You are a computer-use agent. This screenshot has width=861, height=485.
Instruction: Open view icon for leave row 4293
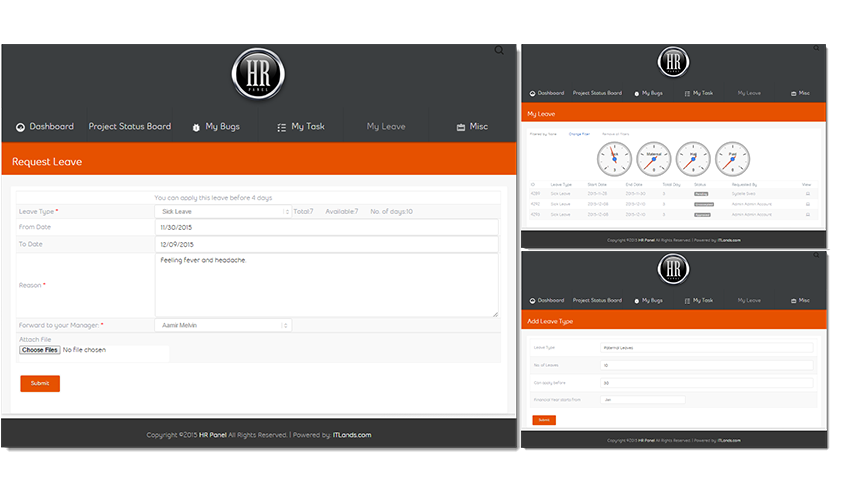(808, 215)
